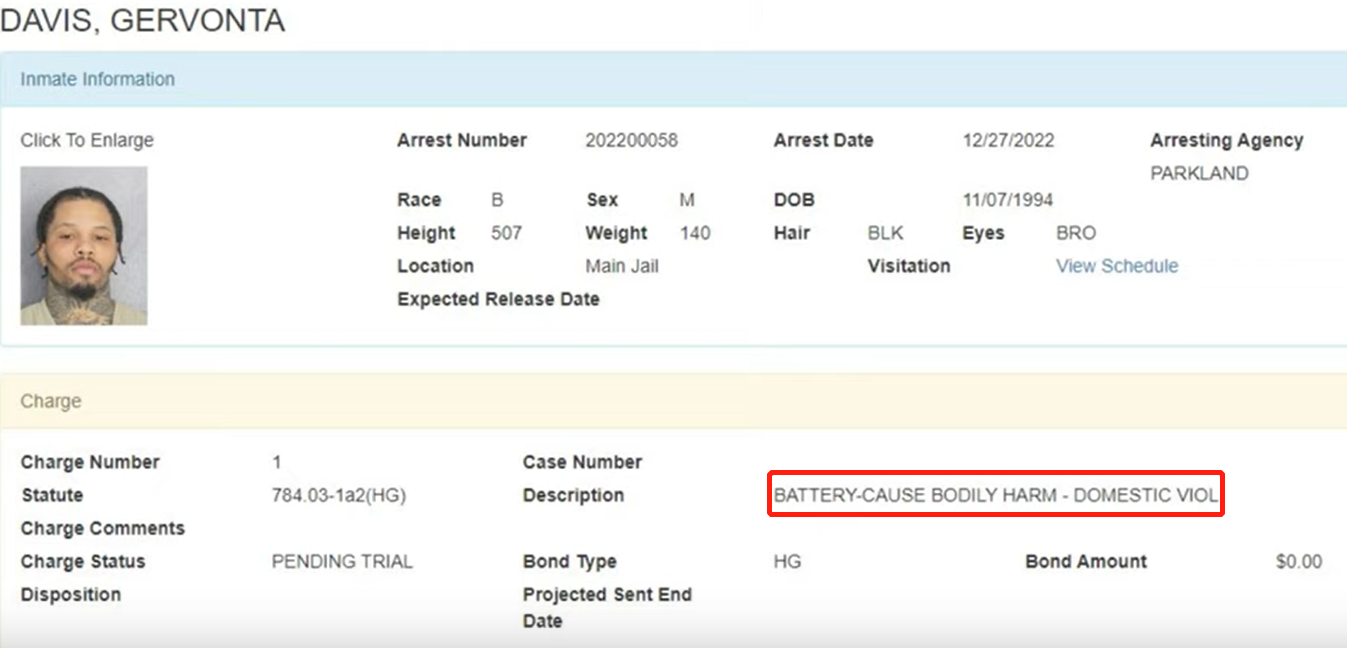Screen dimensions: 1347x648
Task: Click the bond amount $0.00
Action: tap(1299, 562)
